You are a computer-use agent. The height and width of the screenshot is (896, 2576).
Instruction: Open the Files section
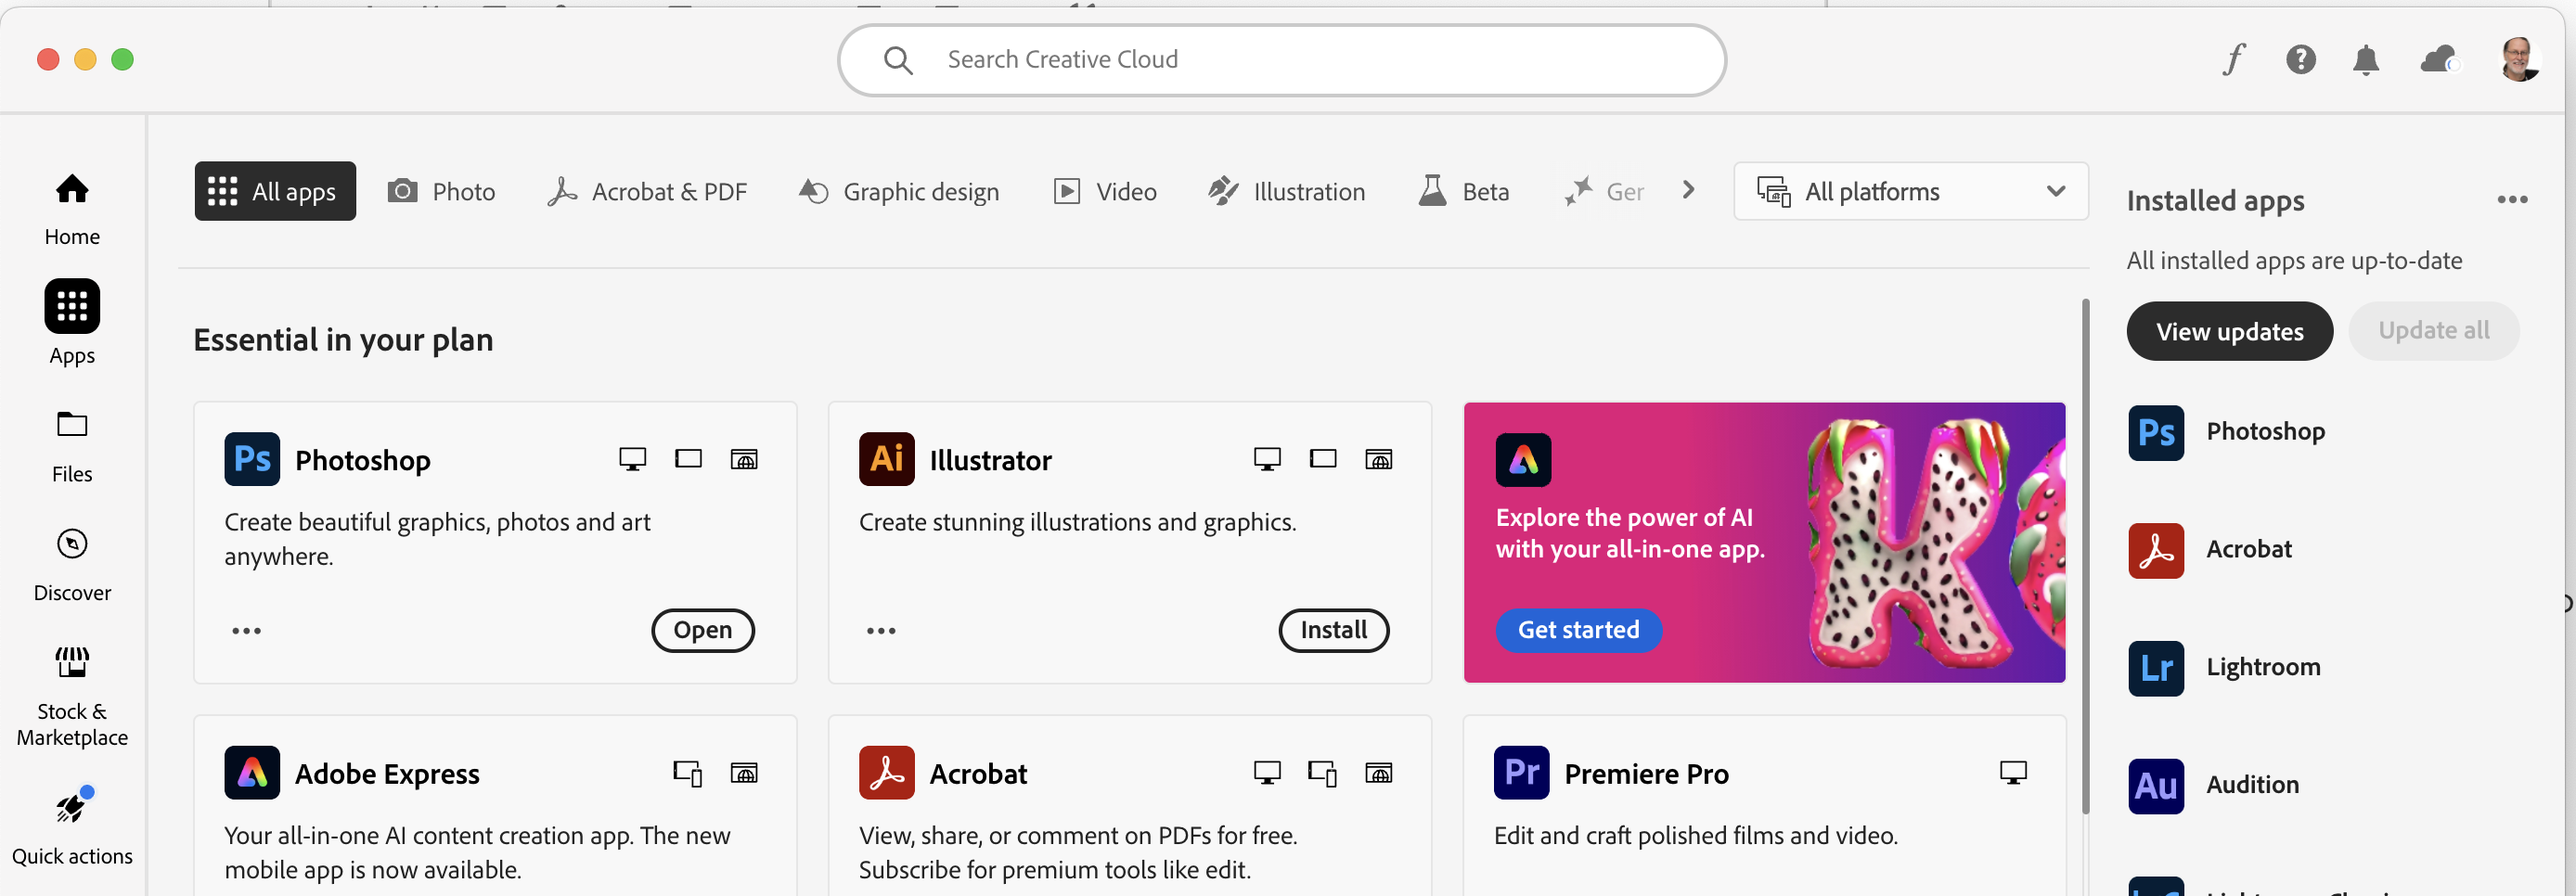pos(71,443)
